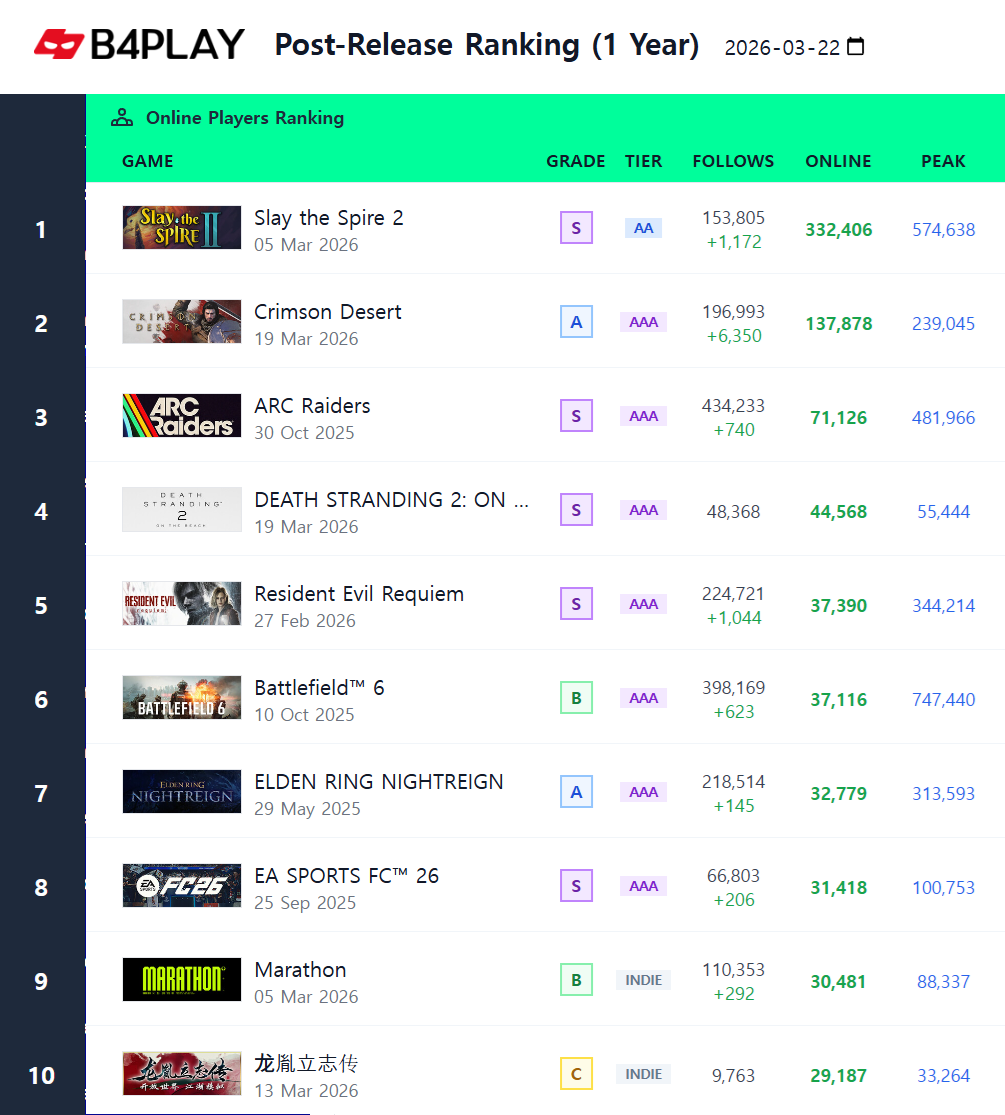This screenshot has height=1115, width=1005.
Task: Open the 龙胤立志传 title link
Action: (306, 1063)
